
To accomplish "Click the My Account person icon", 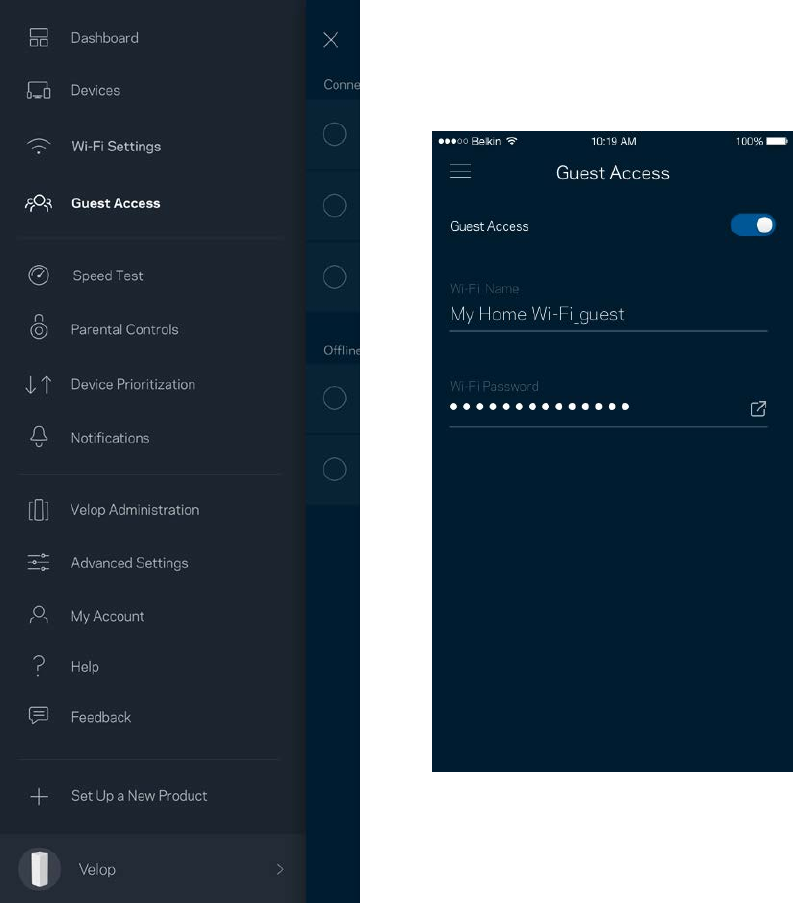I will coord(39,614).
